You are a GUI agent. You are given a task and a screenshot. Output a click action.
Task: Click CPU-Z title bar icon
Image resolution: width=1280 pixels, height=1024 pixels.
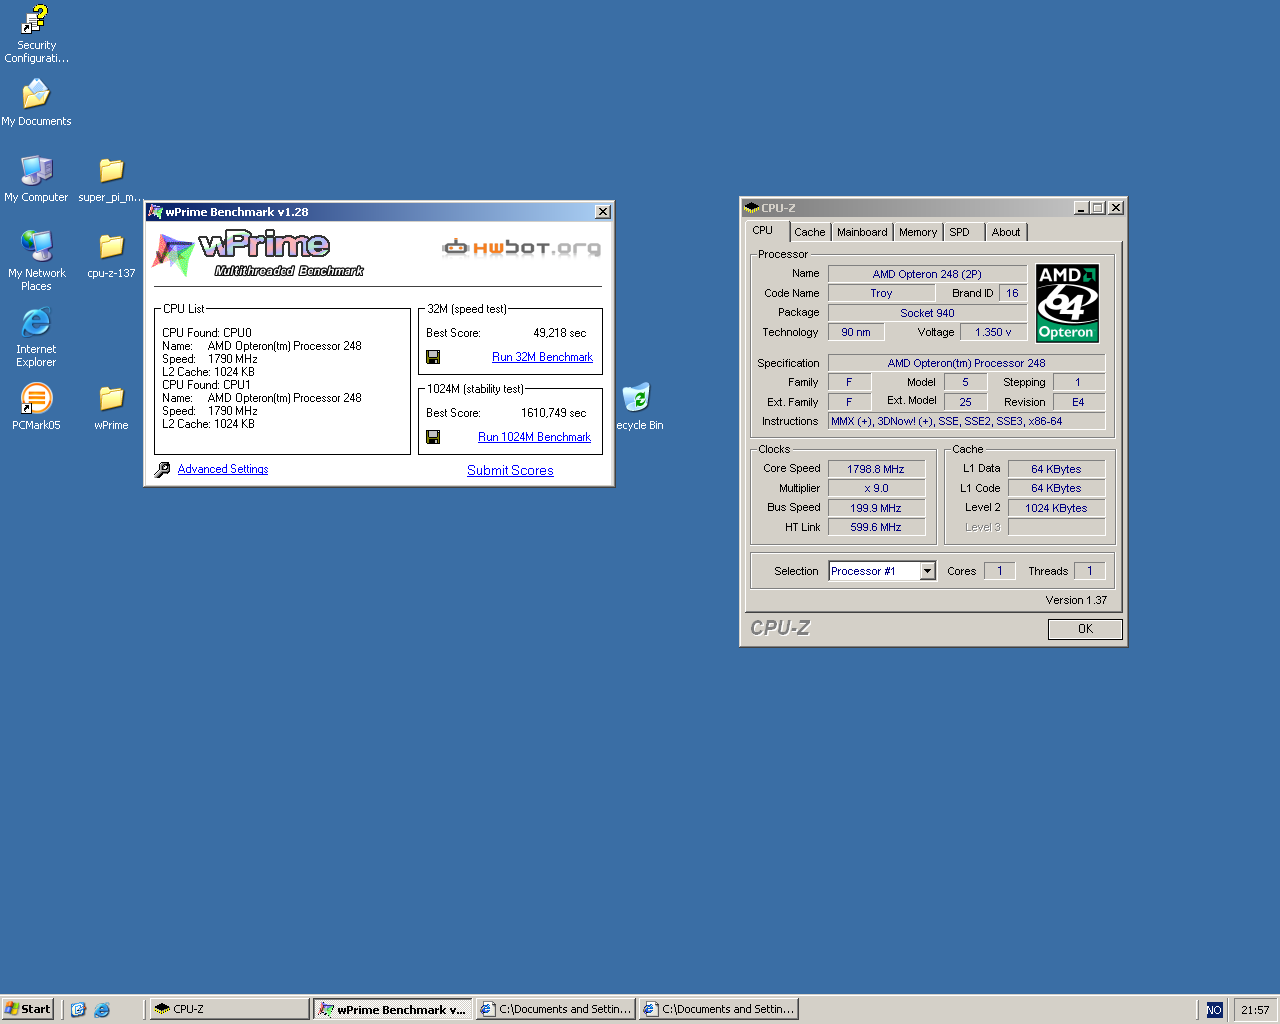[751, 208]
